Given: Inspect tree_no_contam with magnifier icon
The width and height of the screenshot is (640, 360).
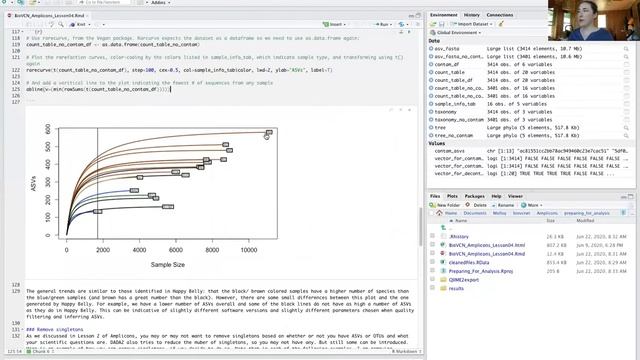Looking at the screenshot, I should pyautogui.click(x=626, y=136).
